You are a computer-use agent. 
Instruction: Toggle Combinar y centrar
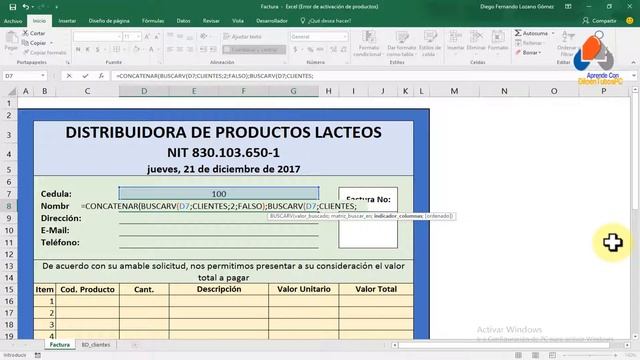(x=254, y=49)
